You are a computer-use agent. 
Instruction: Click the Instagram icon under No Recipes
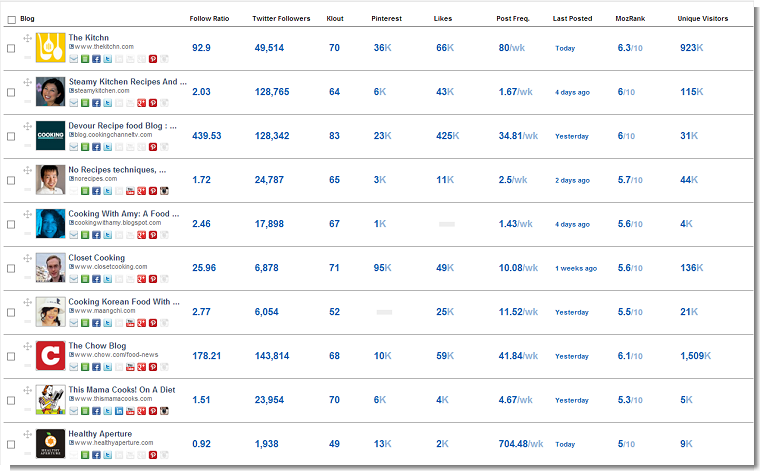(164, 191)
